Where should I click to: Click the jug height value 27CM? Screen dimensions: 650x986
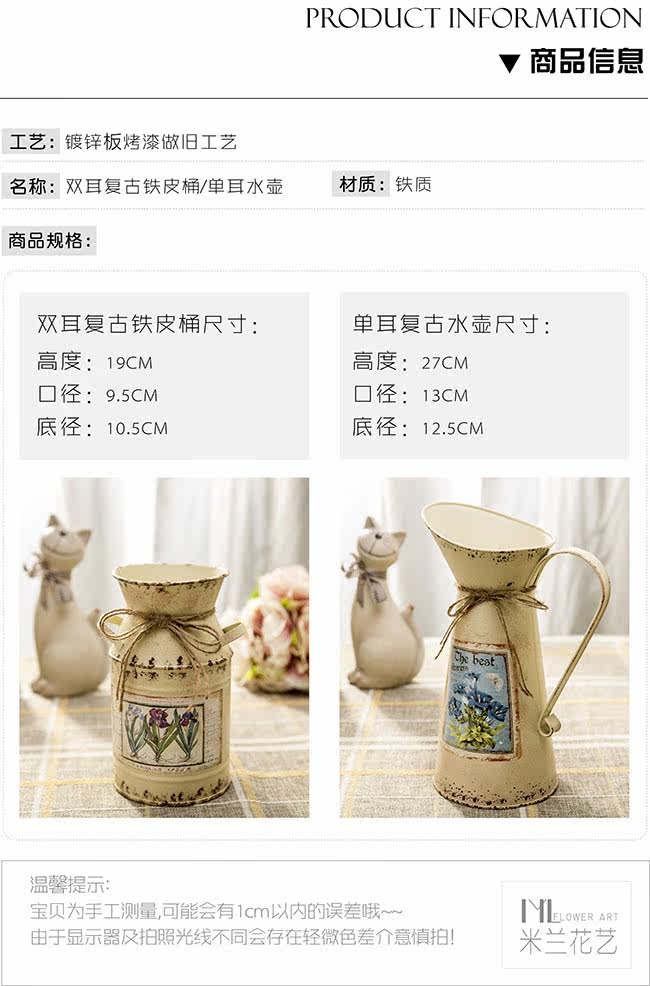445,363
